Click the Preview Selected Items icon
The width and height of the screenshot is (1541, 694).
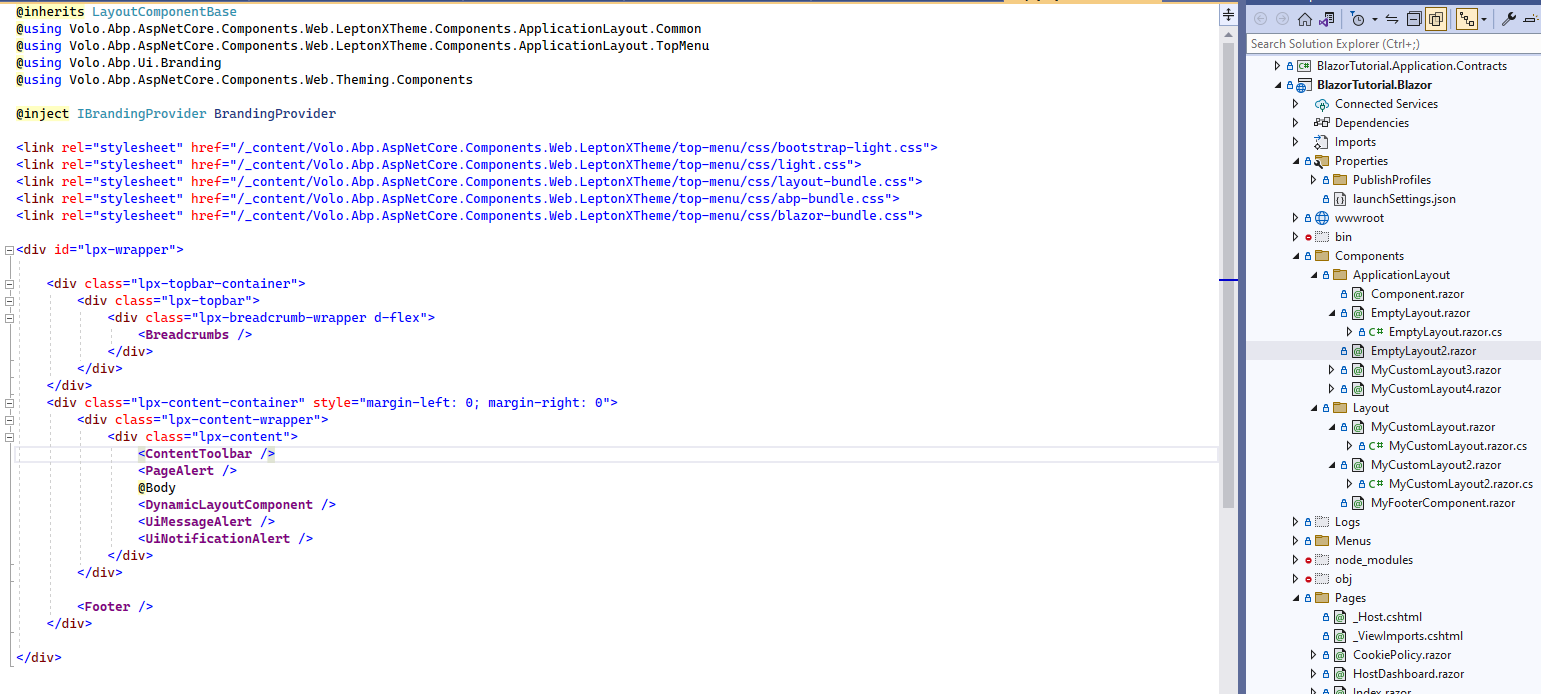(1532, 19)
